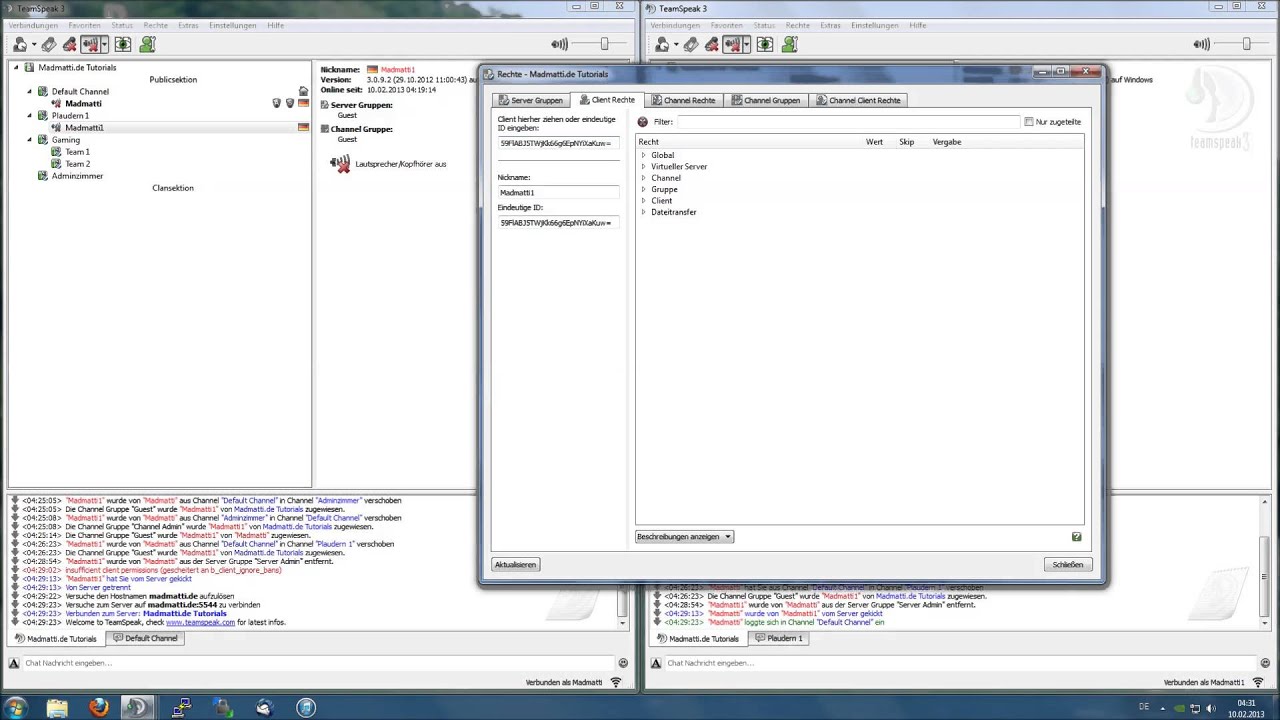Toggle speaker mute in right TeamSpeak toolbar
The height and width of the screenshot is (720, 1280).
tap(731, 44)
